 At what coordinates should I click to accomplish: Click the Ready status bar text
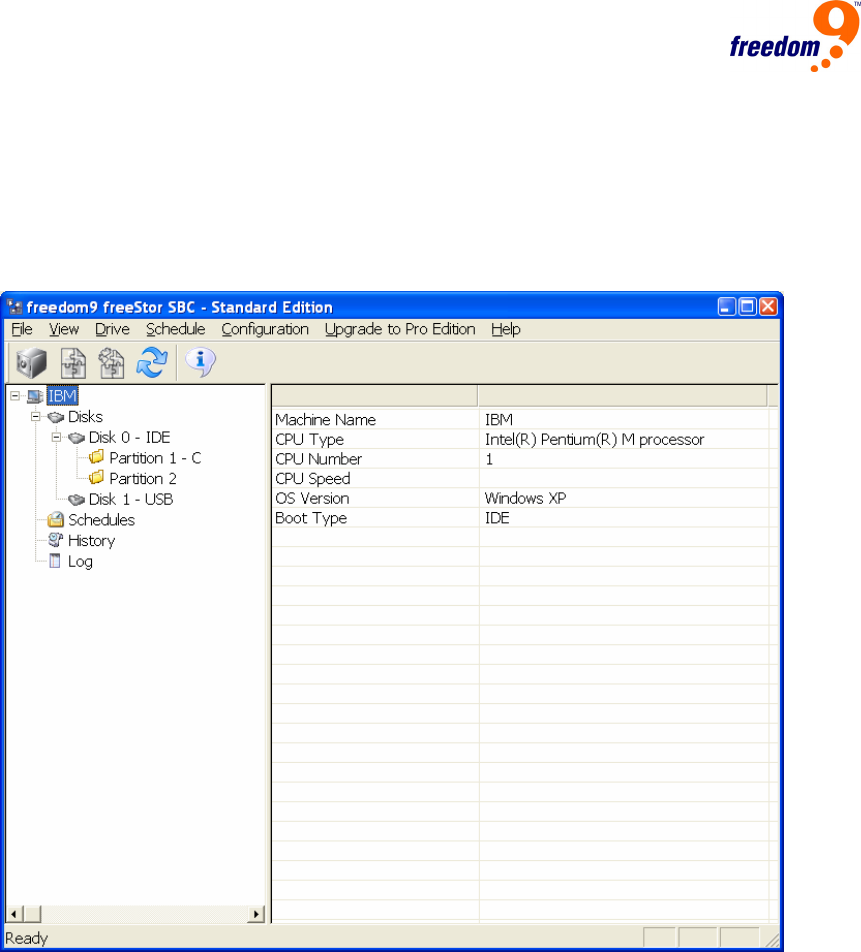[27, 939]
